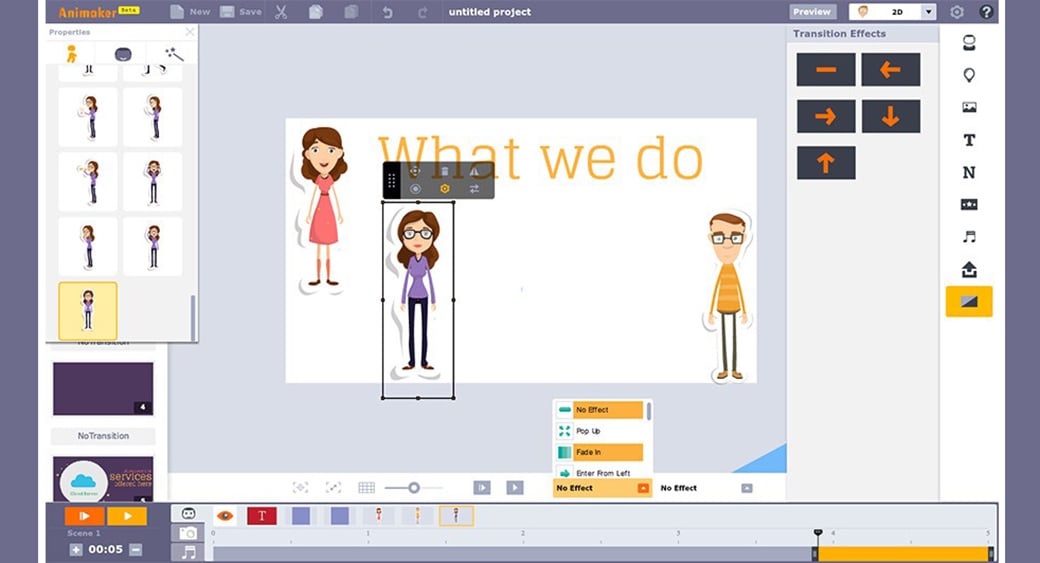The image size is (1040, 563).
Task: Open the 2D character style dropdown
Action: pyautogui.click(x=929, y=12)
